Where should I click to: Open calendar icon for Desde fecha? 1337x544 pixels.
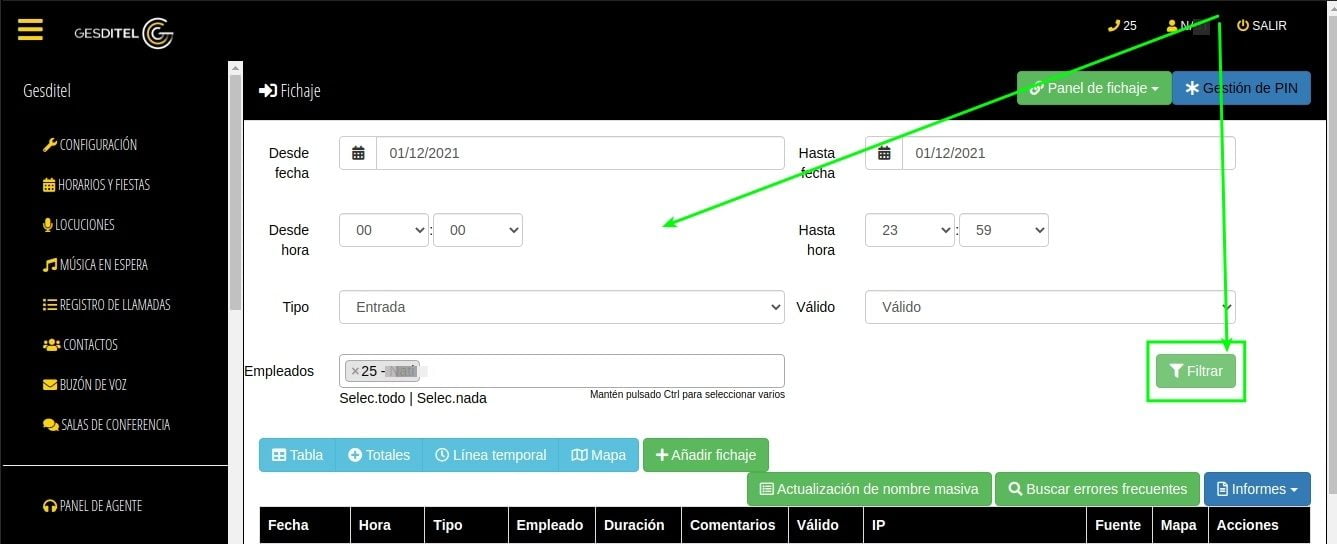click(358, 153)
